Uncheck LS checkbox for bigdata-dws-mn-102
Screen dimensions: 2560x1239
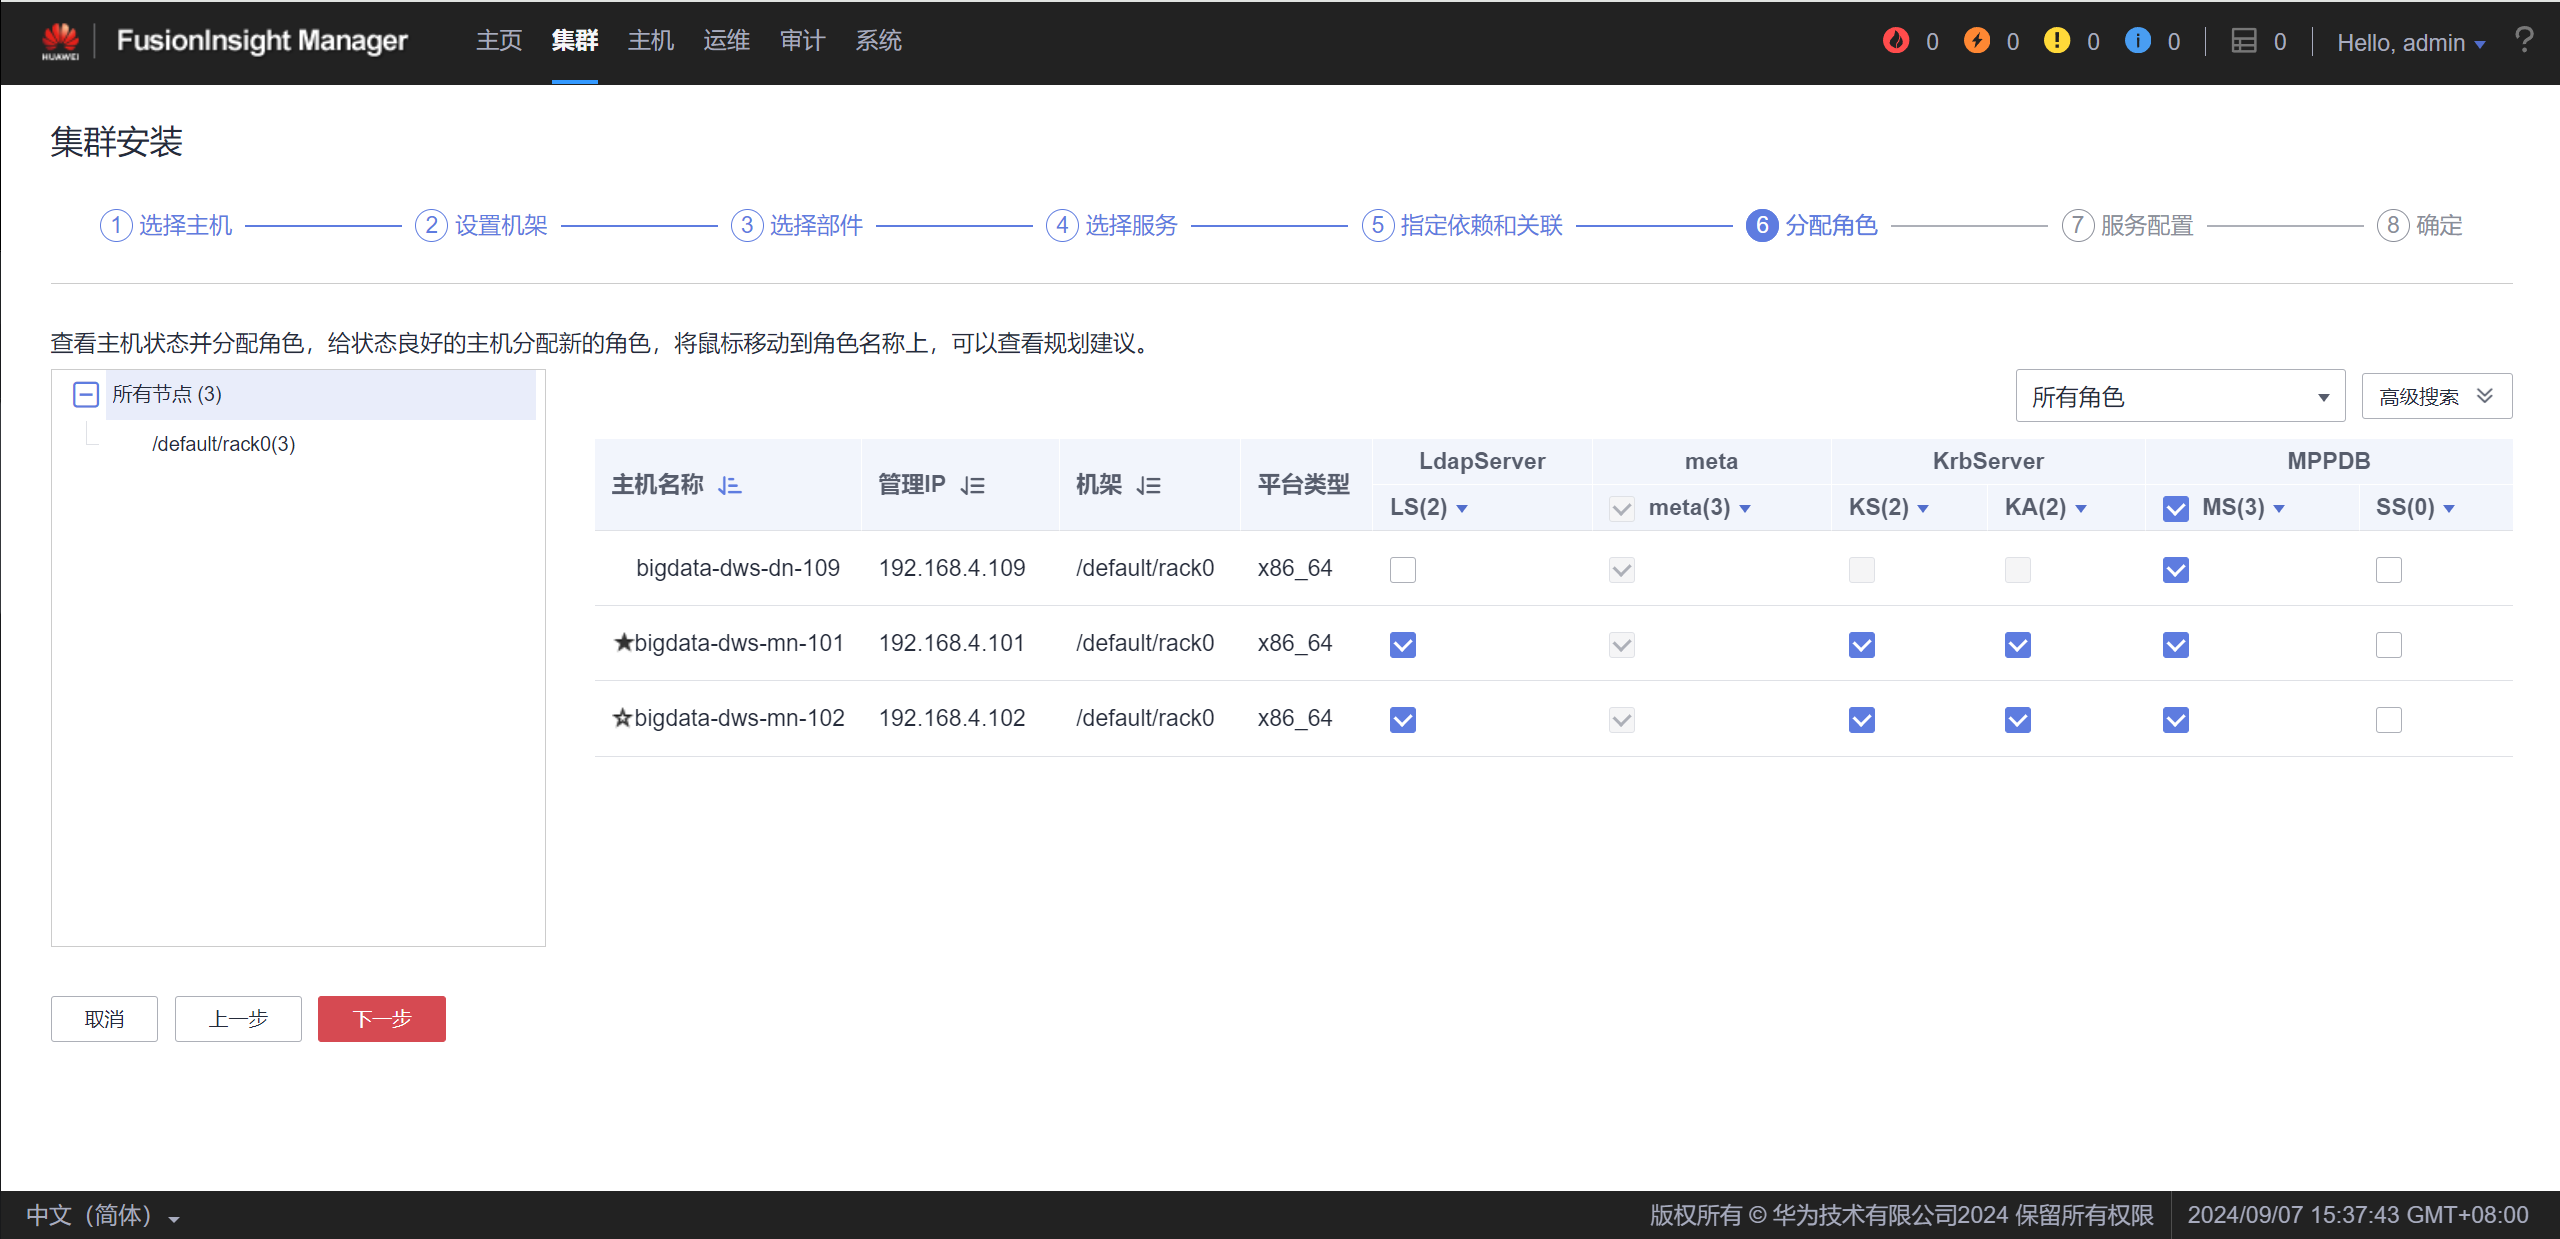coord(1403,720)
